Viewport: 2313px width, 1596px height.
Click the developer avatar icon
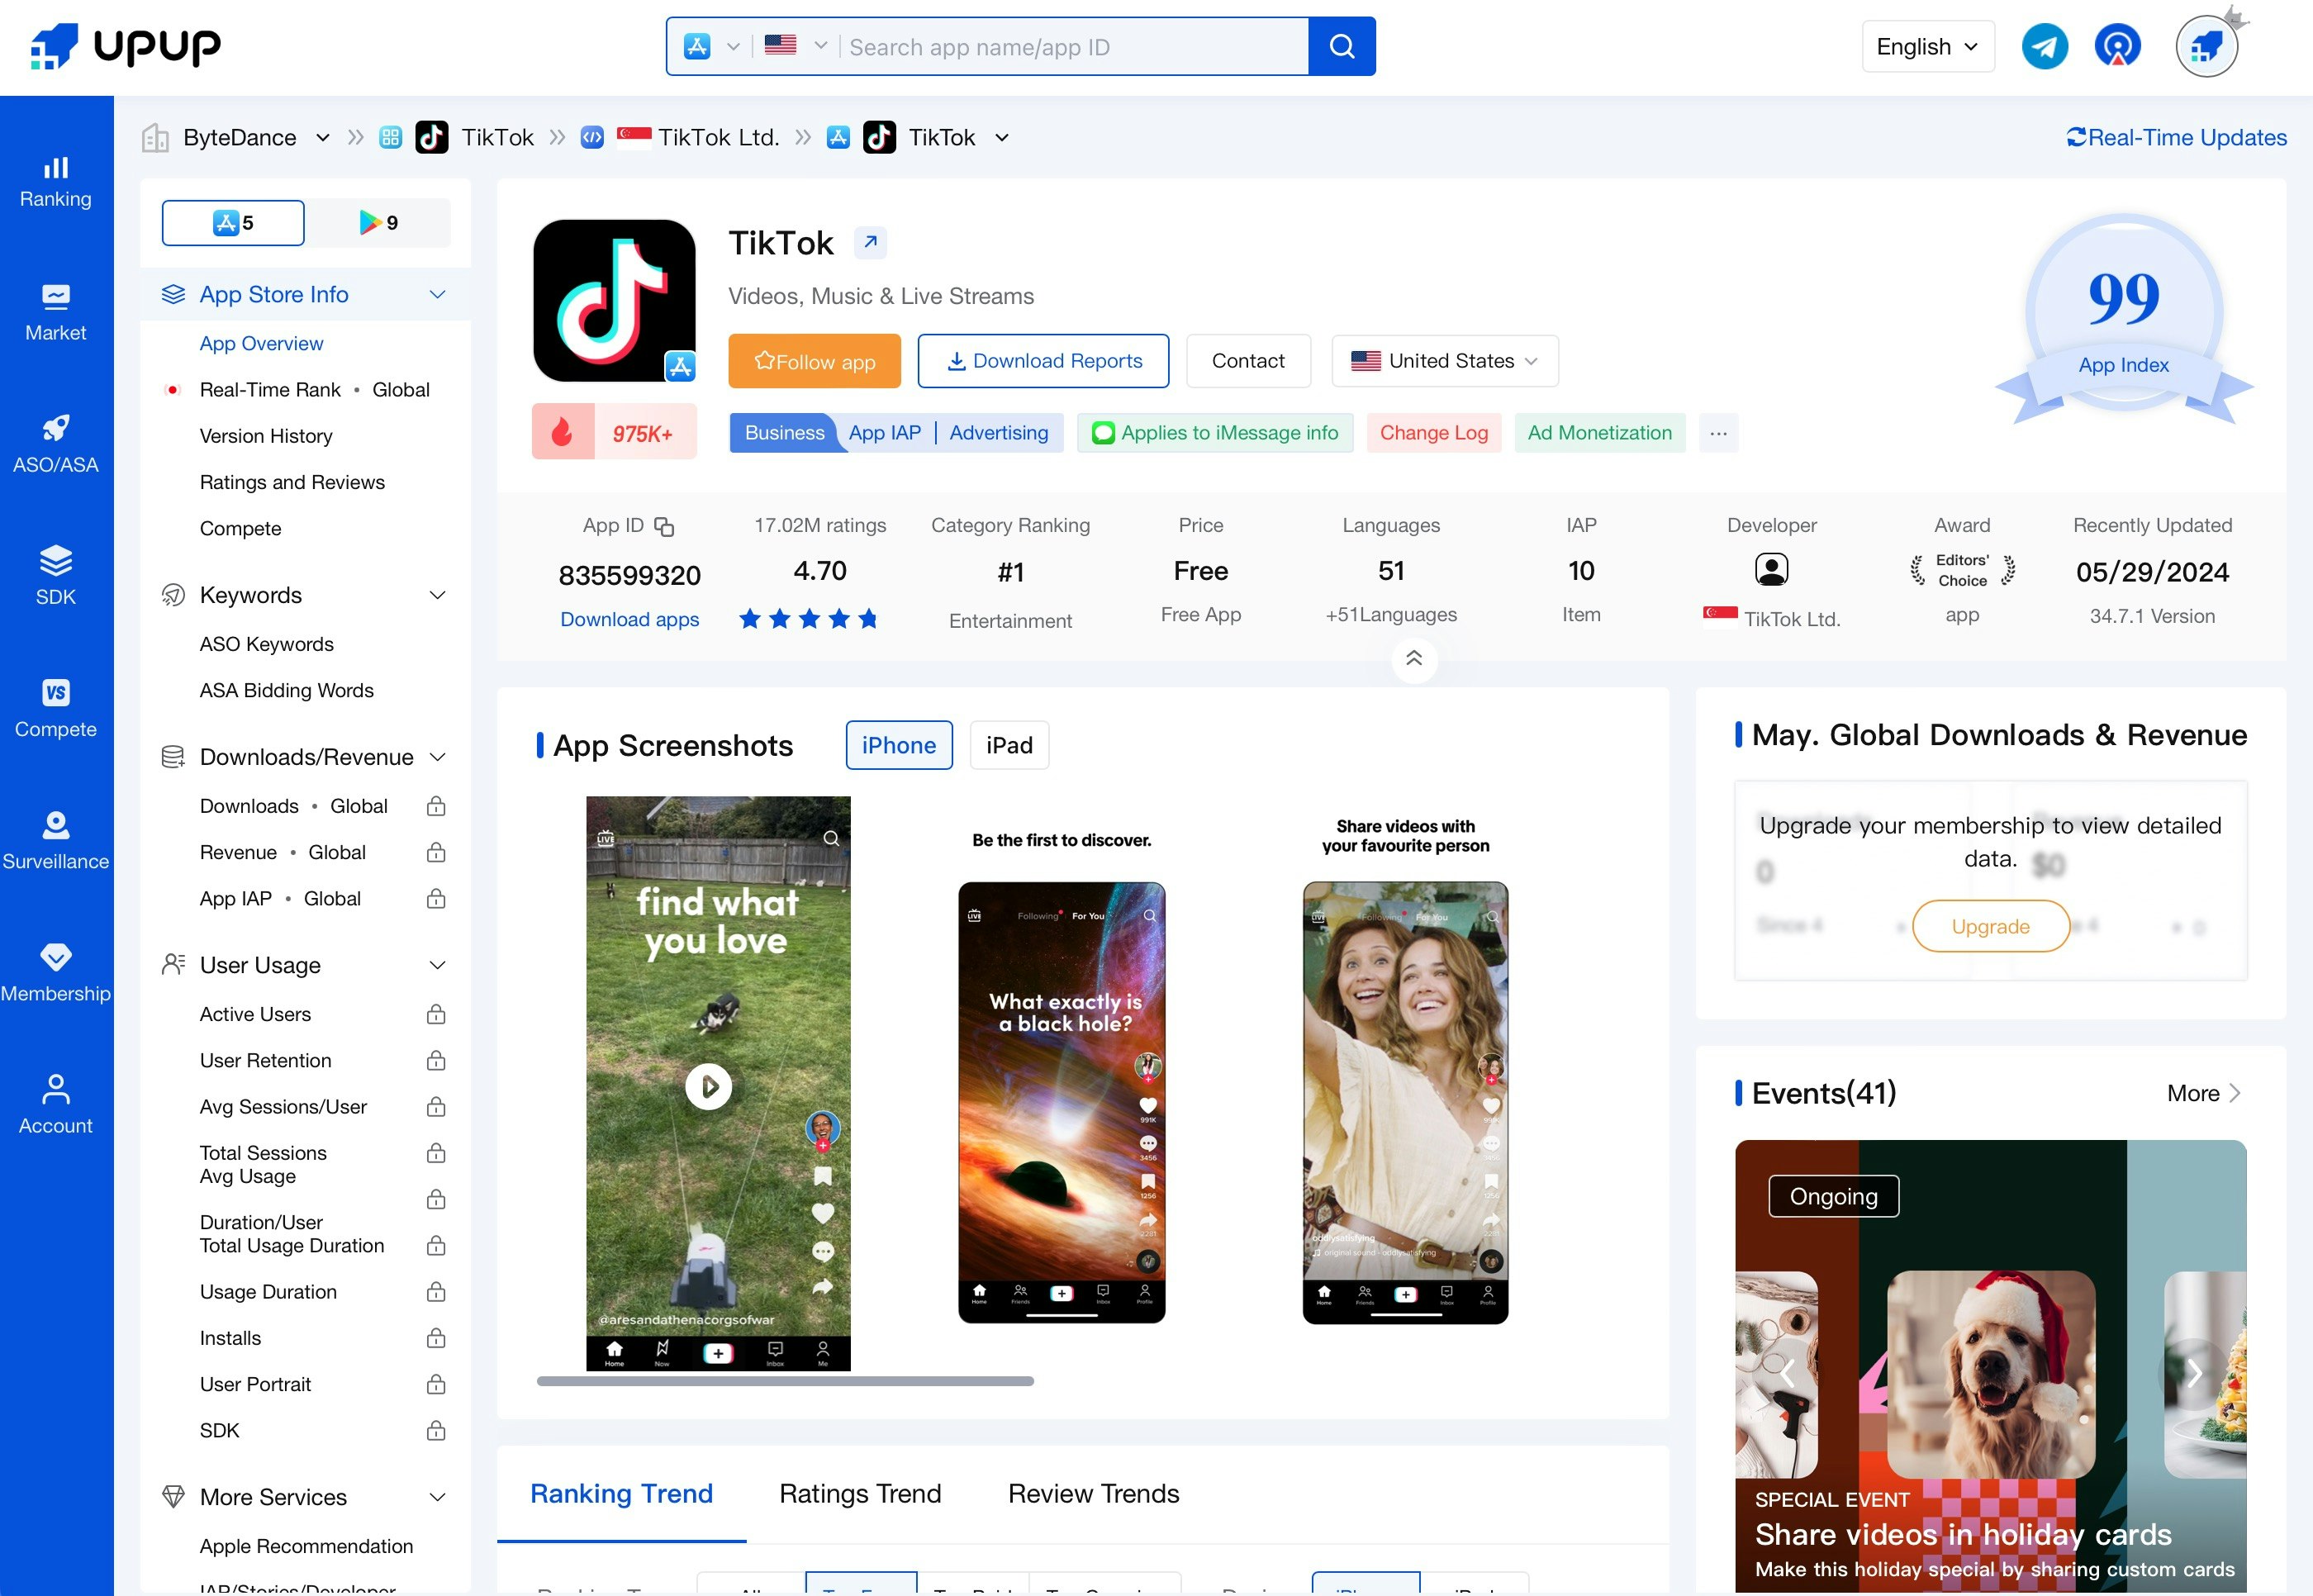(x=1771, y=570)
